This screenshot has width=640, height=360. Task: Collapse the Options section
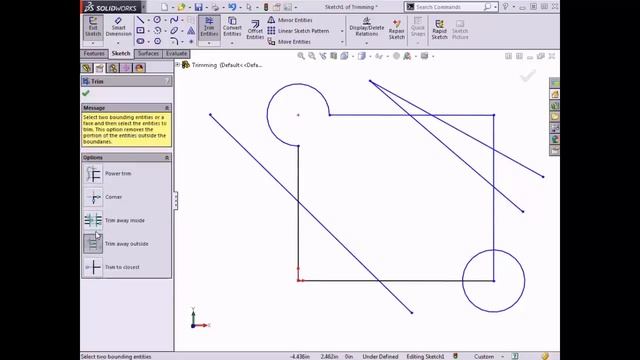coord(167,158)
